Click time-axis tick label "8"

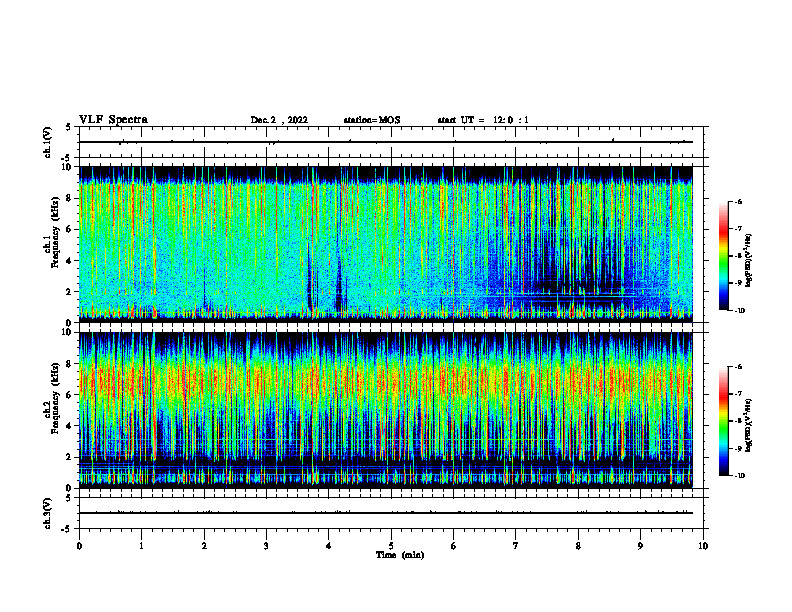578,546
